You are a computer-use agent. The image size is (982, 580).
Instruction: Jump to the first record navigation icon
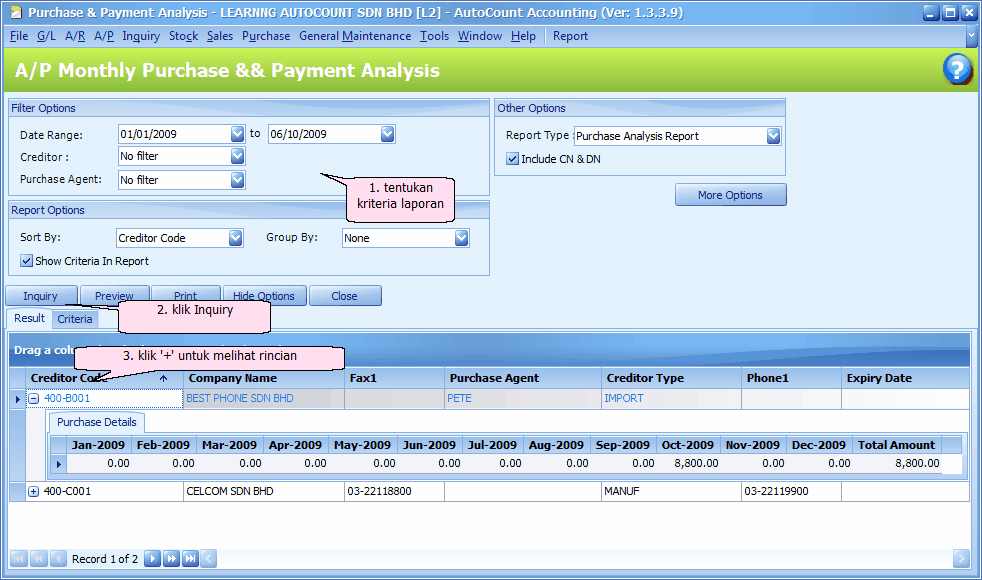[18, 559]
